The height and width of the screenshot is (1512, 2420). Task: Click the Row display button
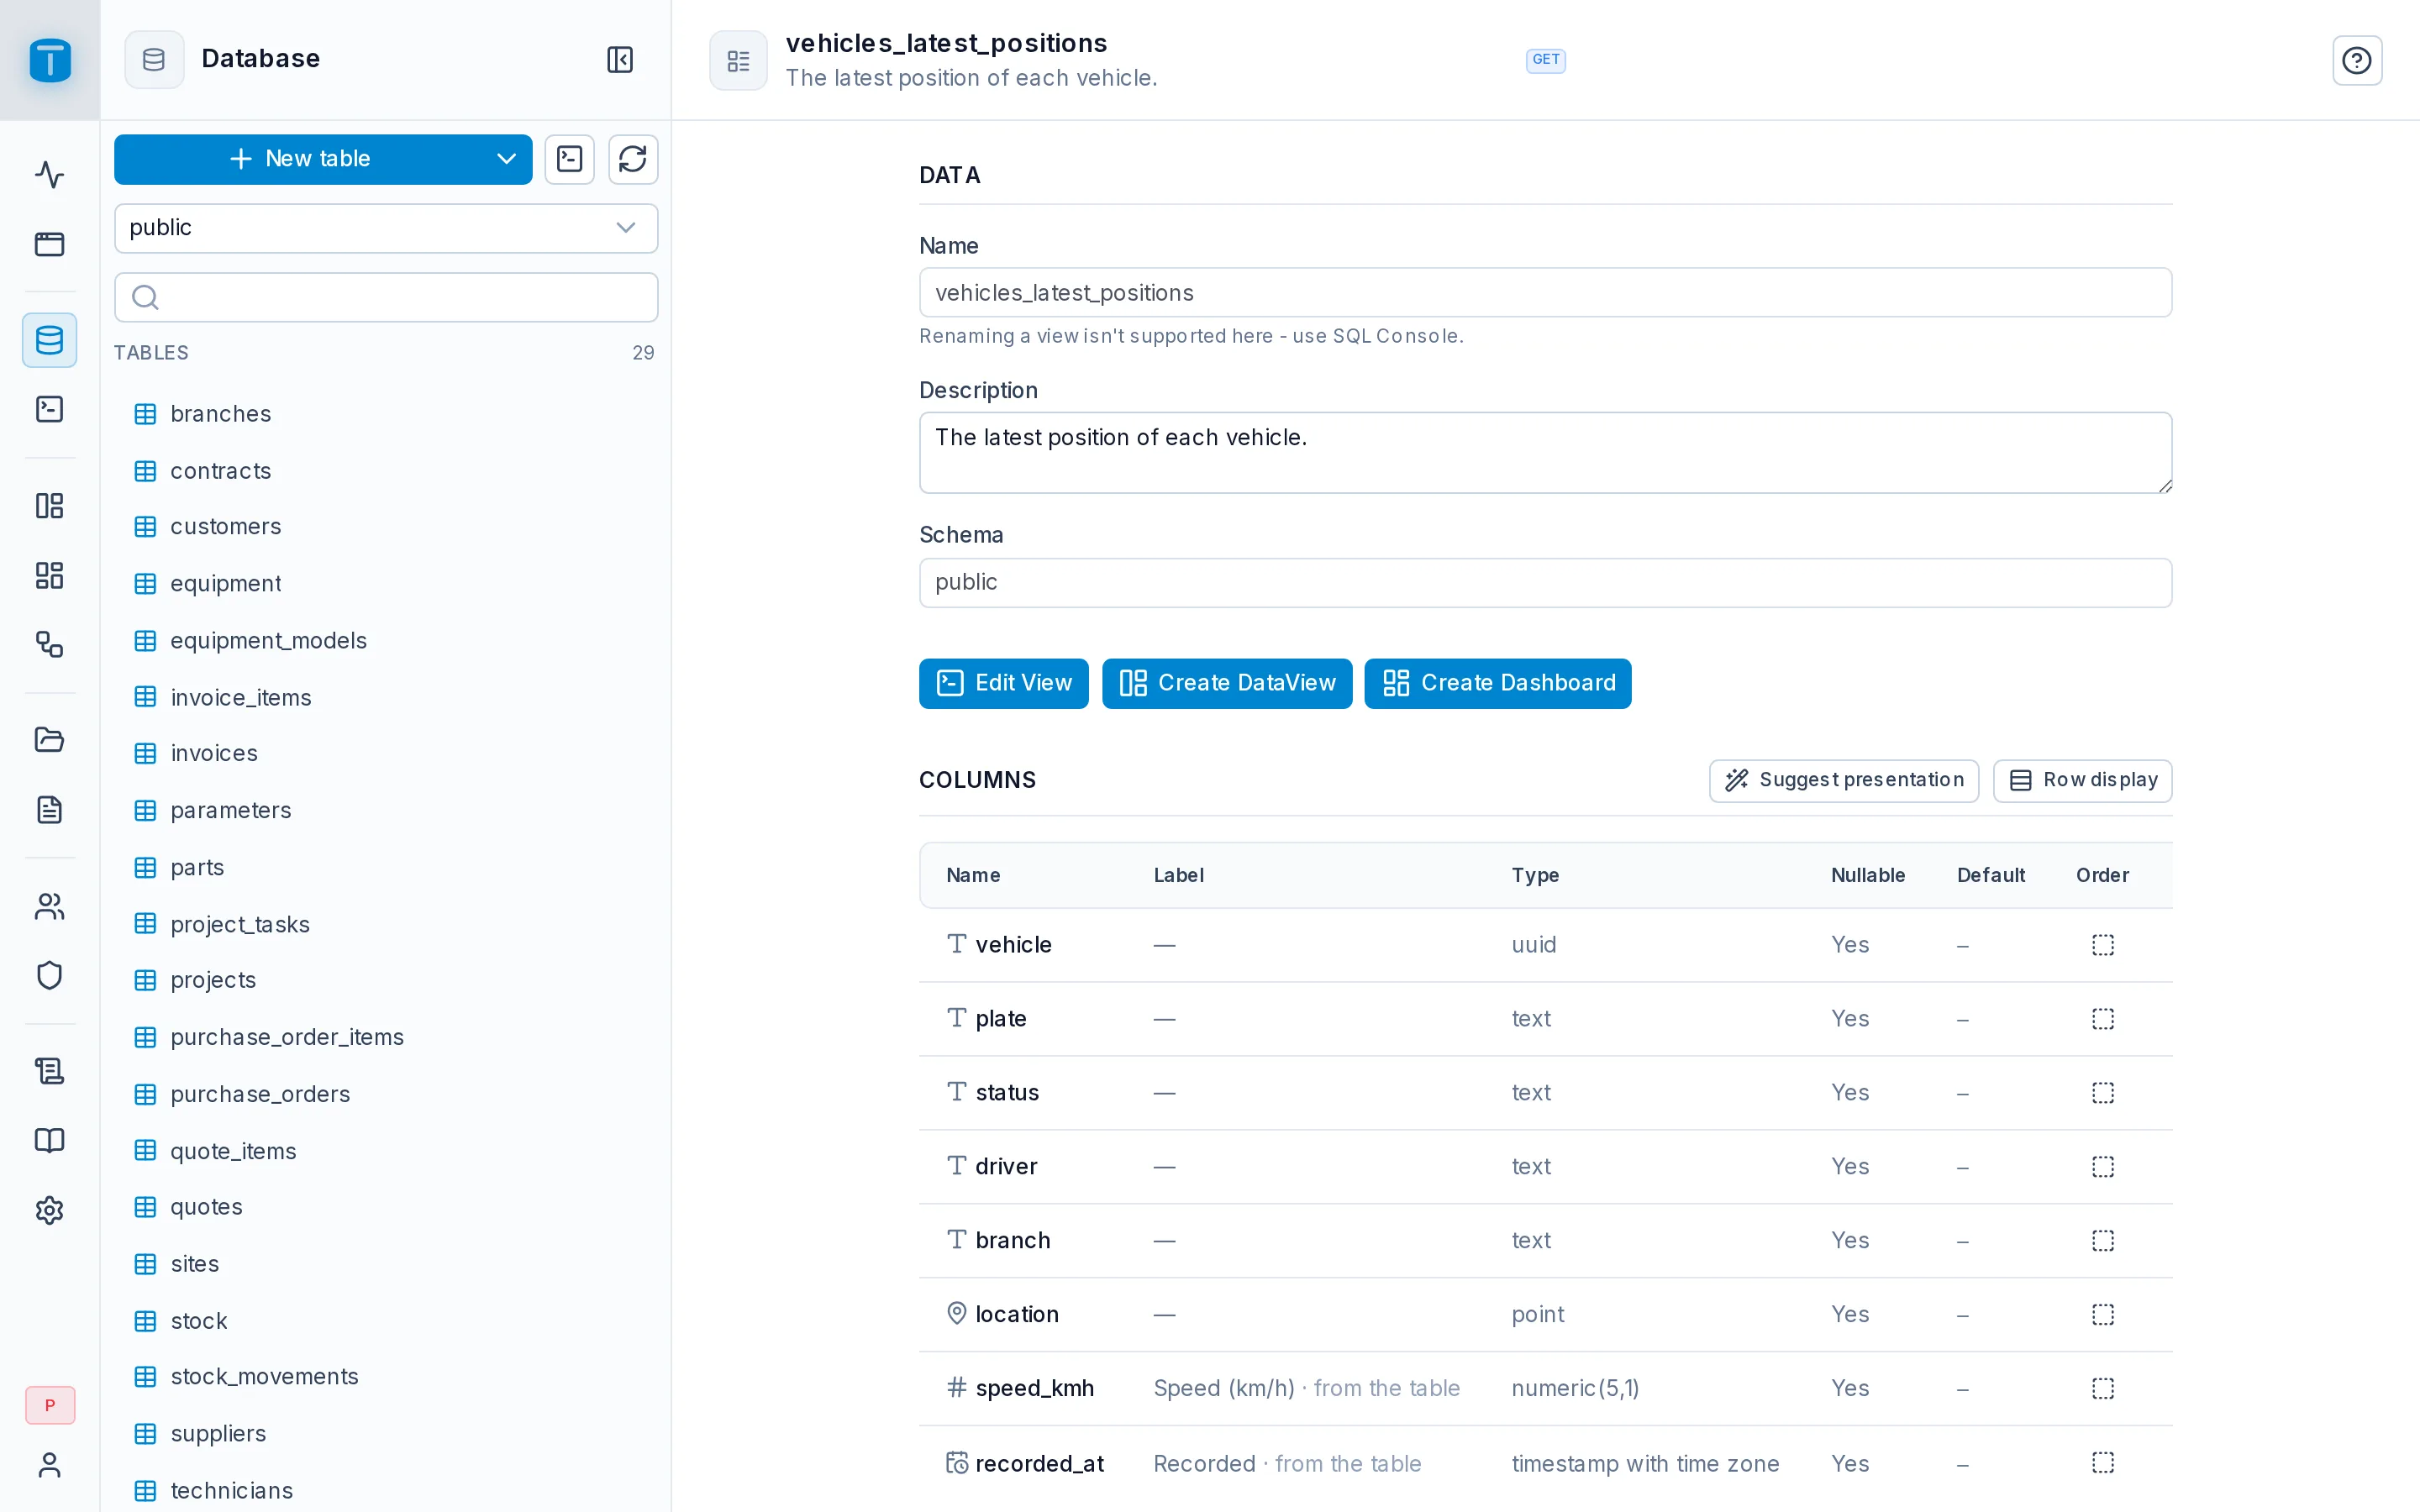coord(2082,780)
